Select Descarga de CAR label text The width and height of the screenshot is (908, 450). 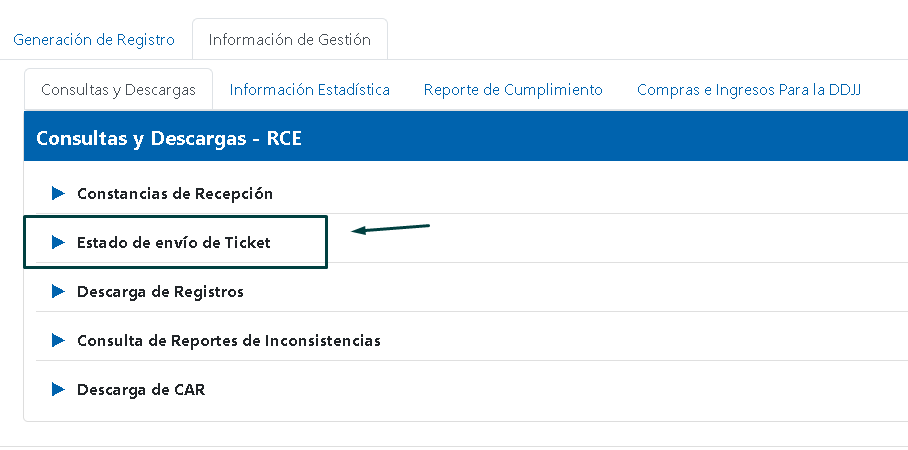(x=140, y=389)
